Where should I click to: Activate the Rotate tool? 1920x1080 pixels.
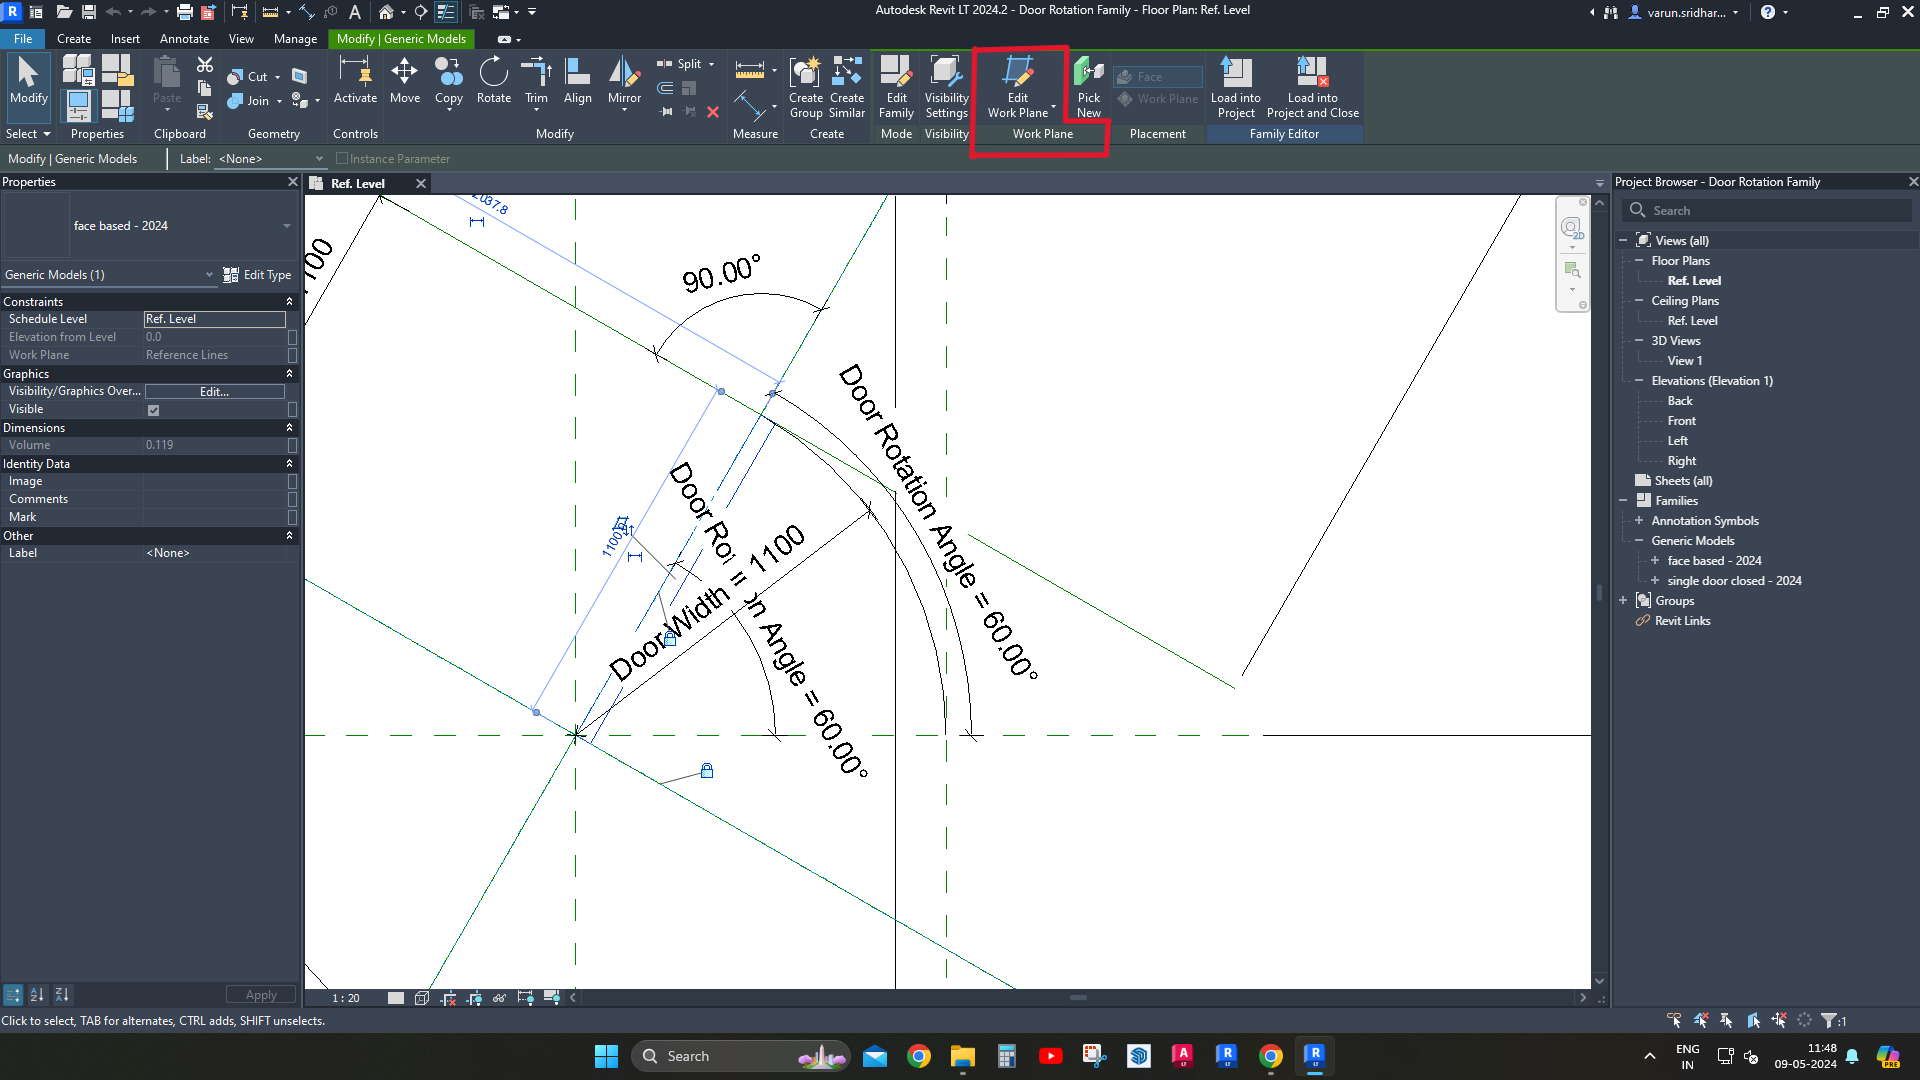point(493,80)
